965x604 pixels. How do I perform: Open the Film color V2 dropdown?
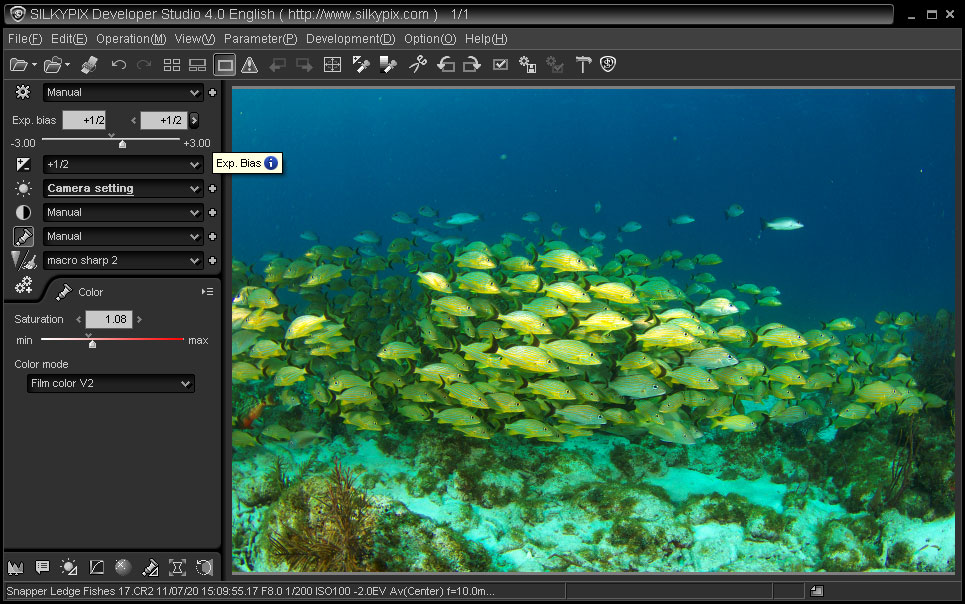point(112,383)
